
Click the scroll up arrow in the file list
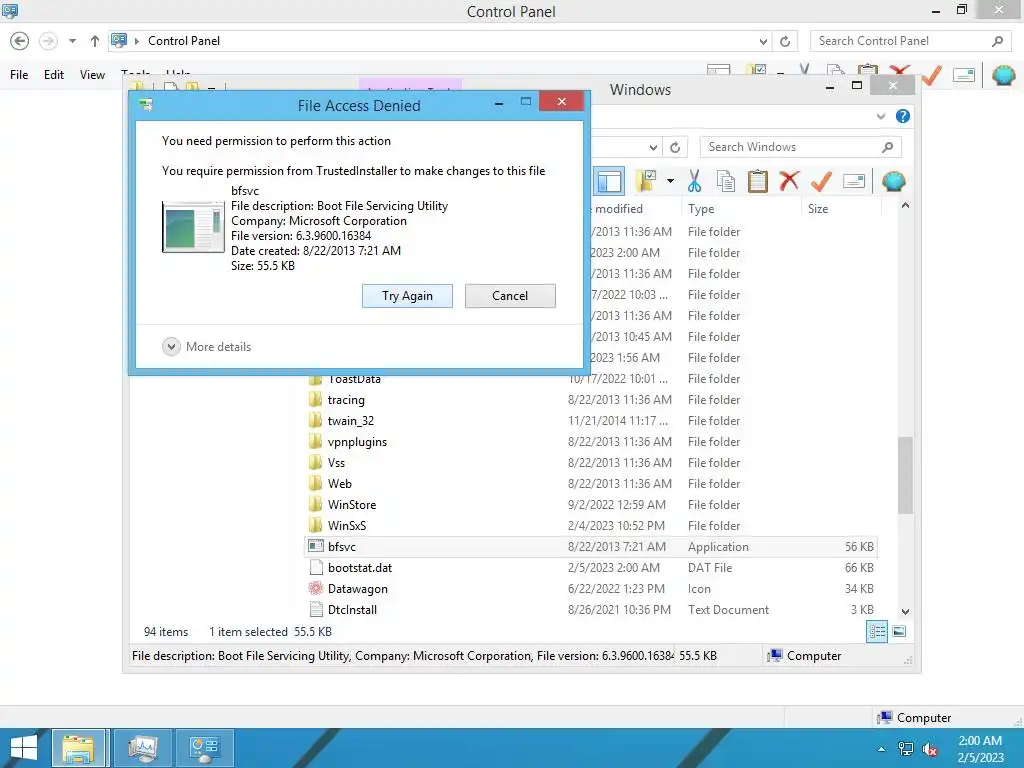905,205
